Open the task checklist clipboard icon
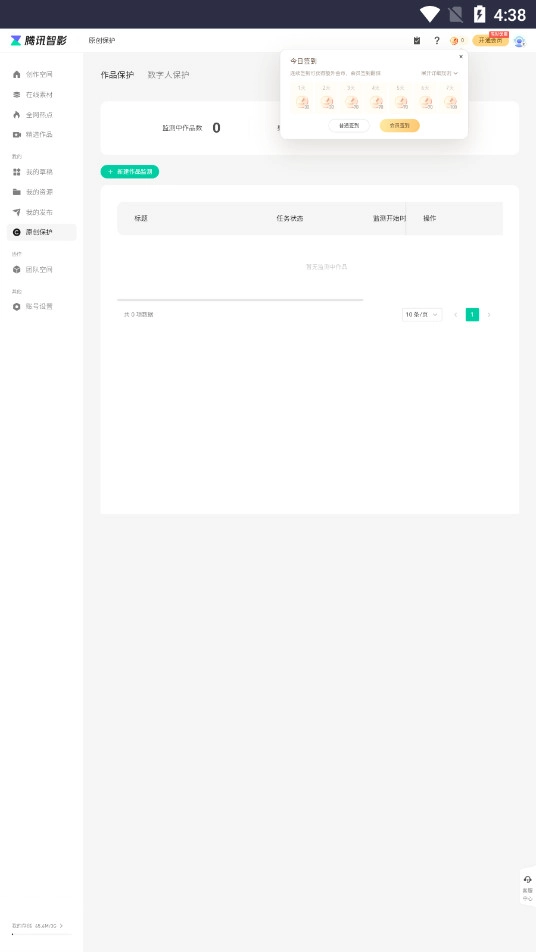 tap(416, 41)
